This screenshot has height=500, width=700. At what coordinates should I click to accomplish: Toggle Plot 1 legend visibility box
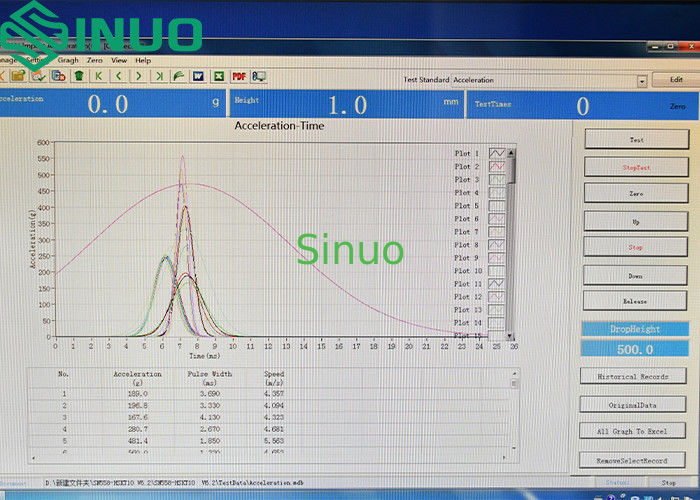496,153
